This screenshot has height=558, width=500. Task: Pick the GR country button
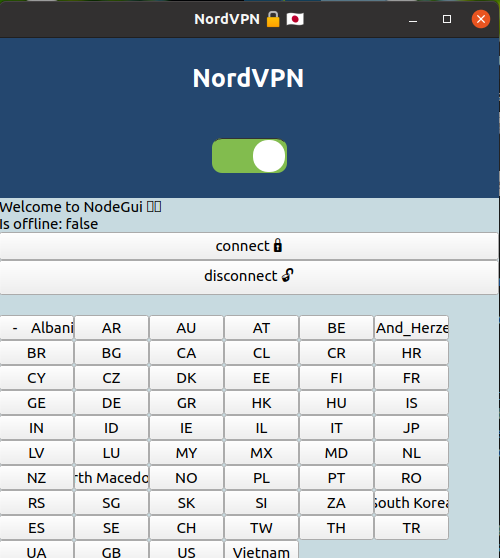pyautogui.click(x=186, y=403)
